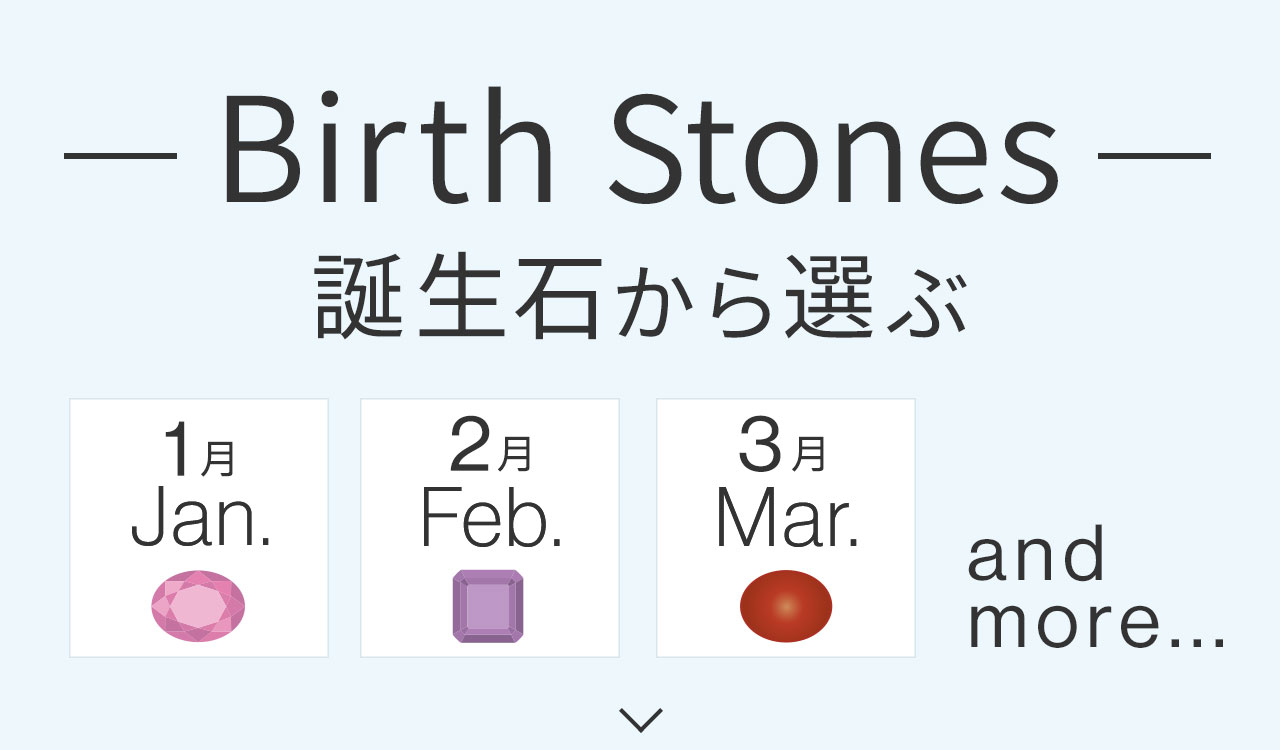Click the pink oval January gemstone
This screenshot has width=1280, height=750.
198,606
